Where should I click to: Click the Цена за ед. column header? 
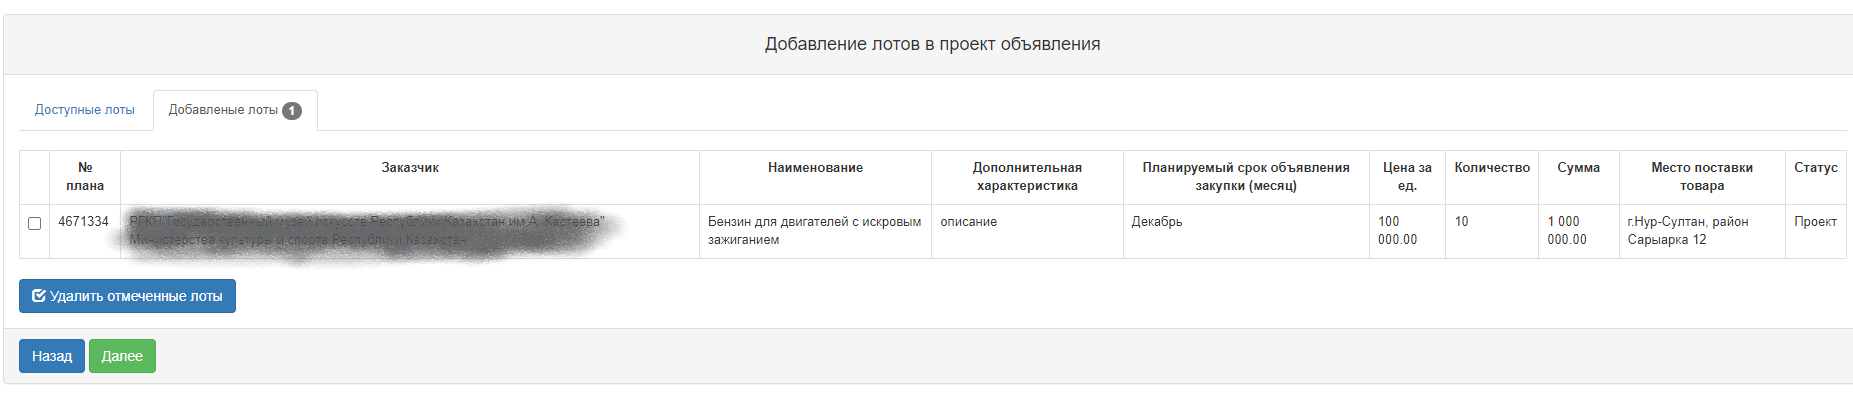[x=1407, y=177]
